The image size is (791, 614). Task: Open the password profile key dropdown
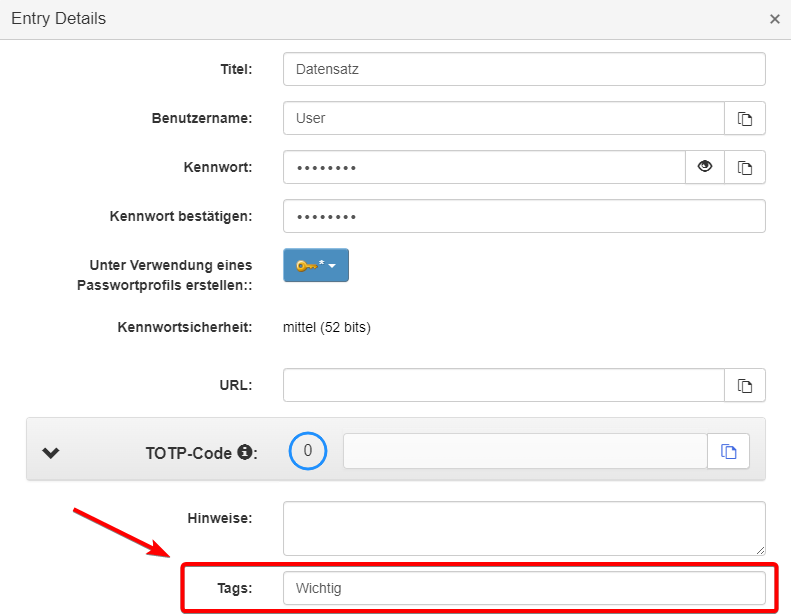316,265
